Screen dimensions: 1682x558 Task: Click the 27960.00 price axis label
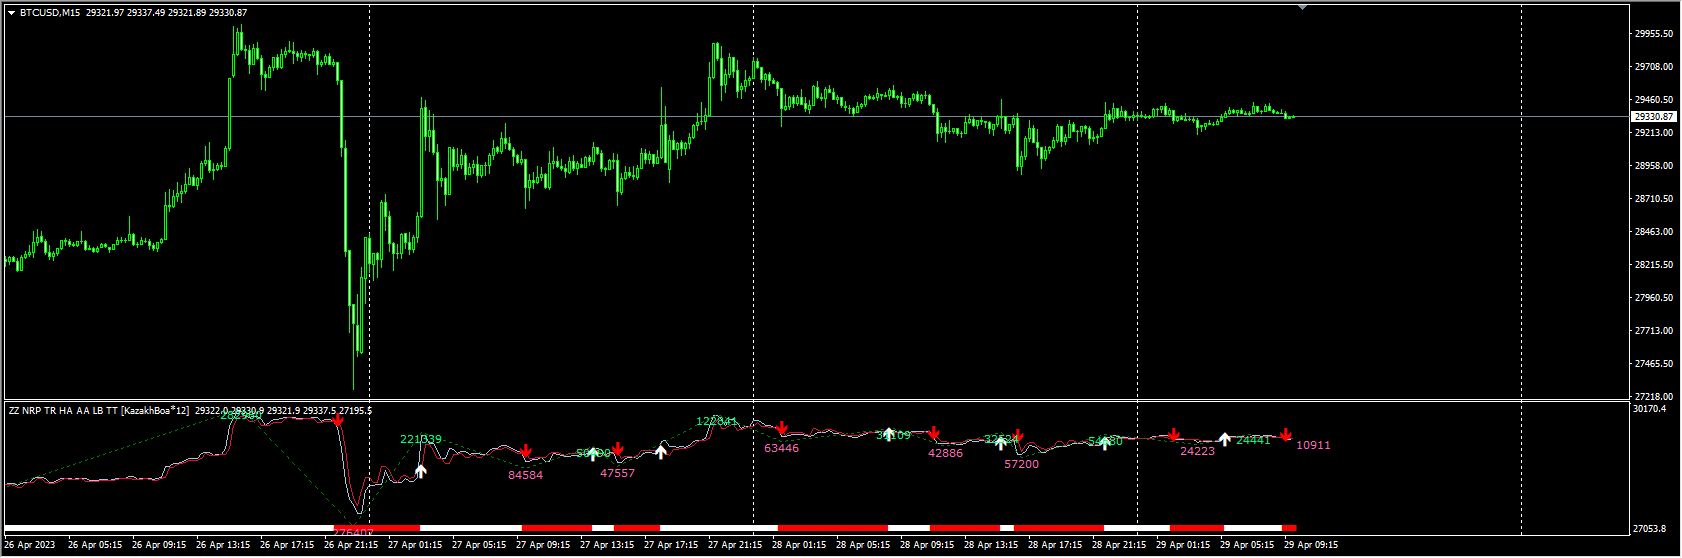click(1654, 297)
